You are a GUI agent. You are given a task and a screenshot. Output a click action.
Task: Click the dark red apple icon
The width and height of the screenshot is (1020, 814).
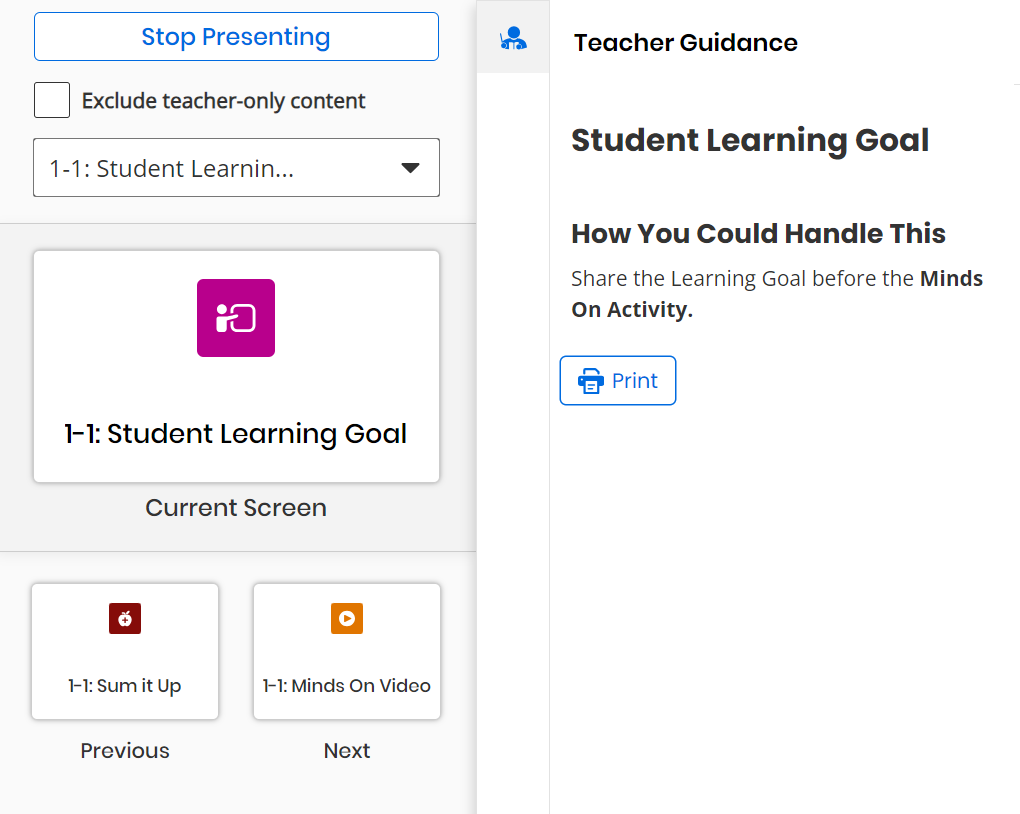[125, 619]
